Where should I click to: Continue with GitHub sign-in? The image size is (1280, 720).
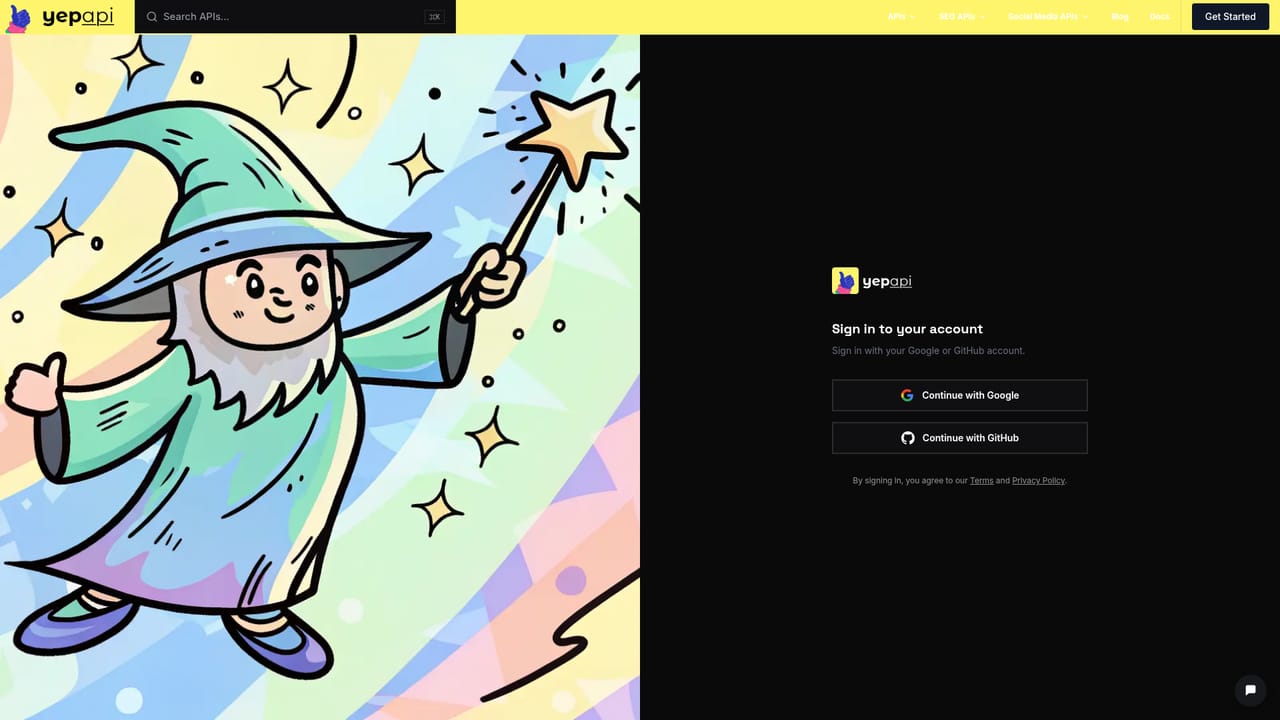tap(959, 438)
